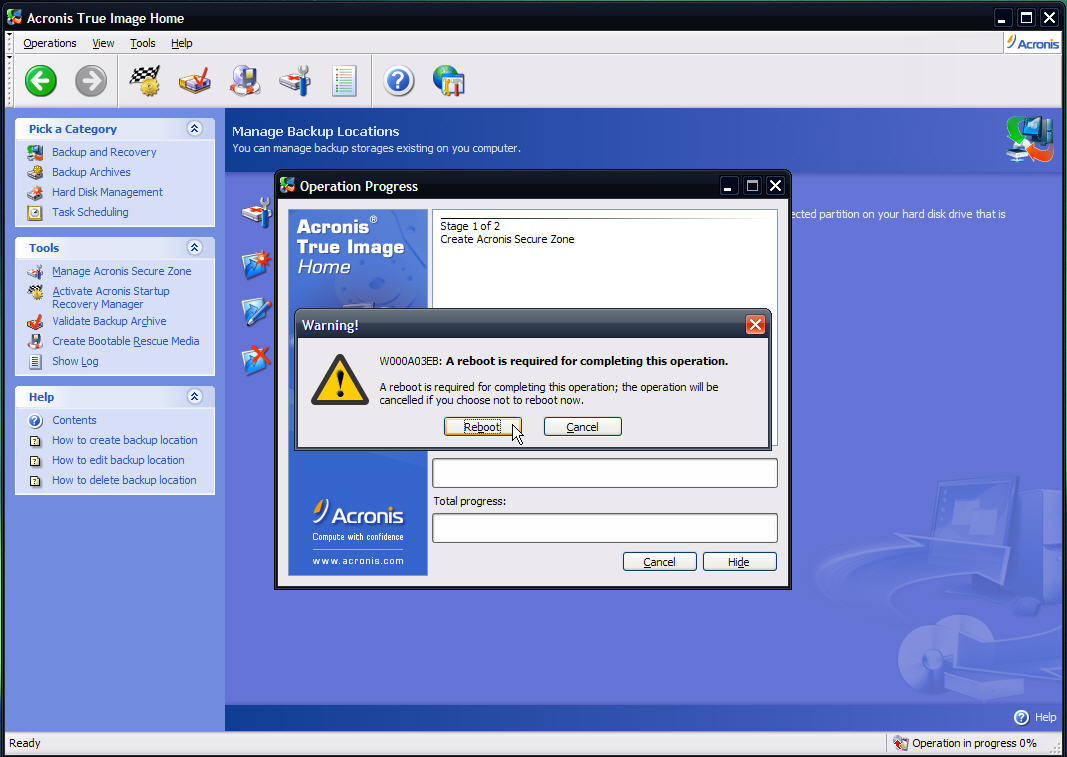1067x757 pixels.
Task: Click the yellow warning triangle icon
Action: tap(340, 380)
